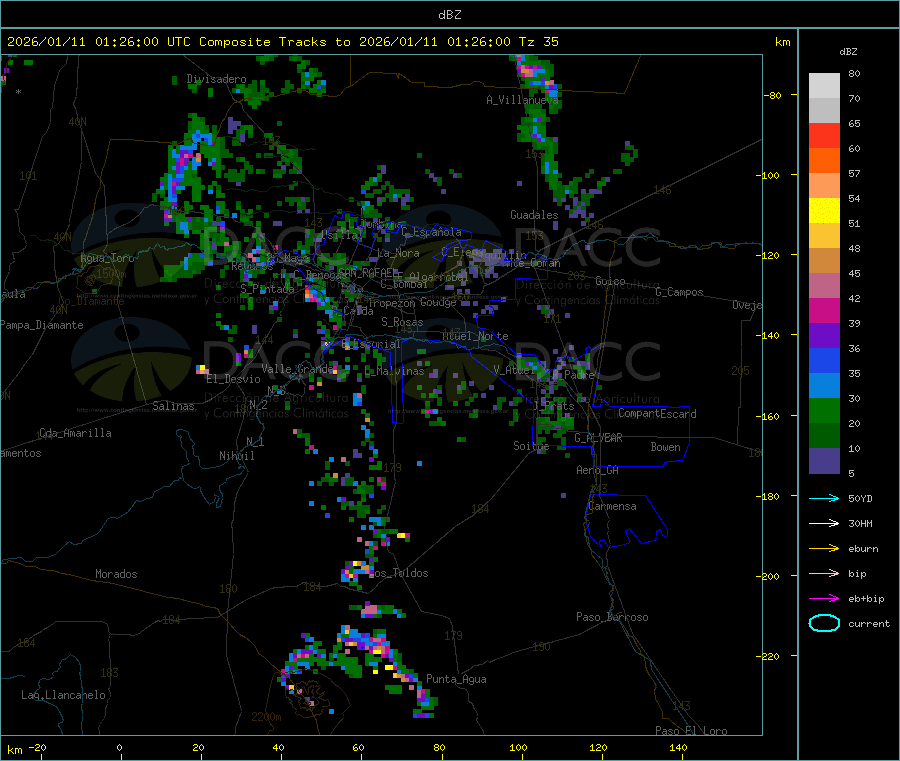Click the 0 km horizontal axis tick
Viewport: 900px width, 761px height.
tap(119, 747)
